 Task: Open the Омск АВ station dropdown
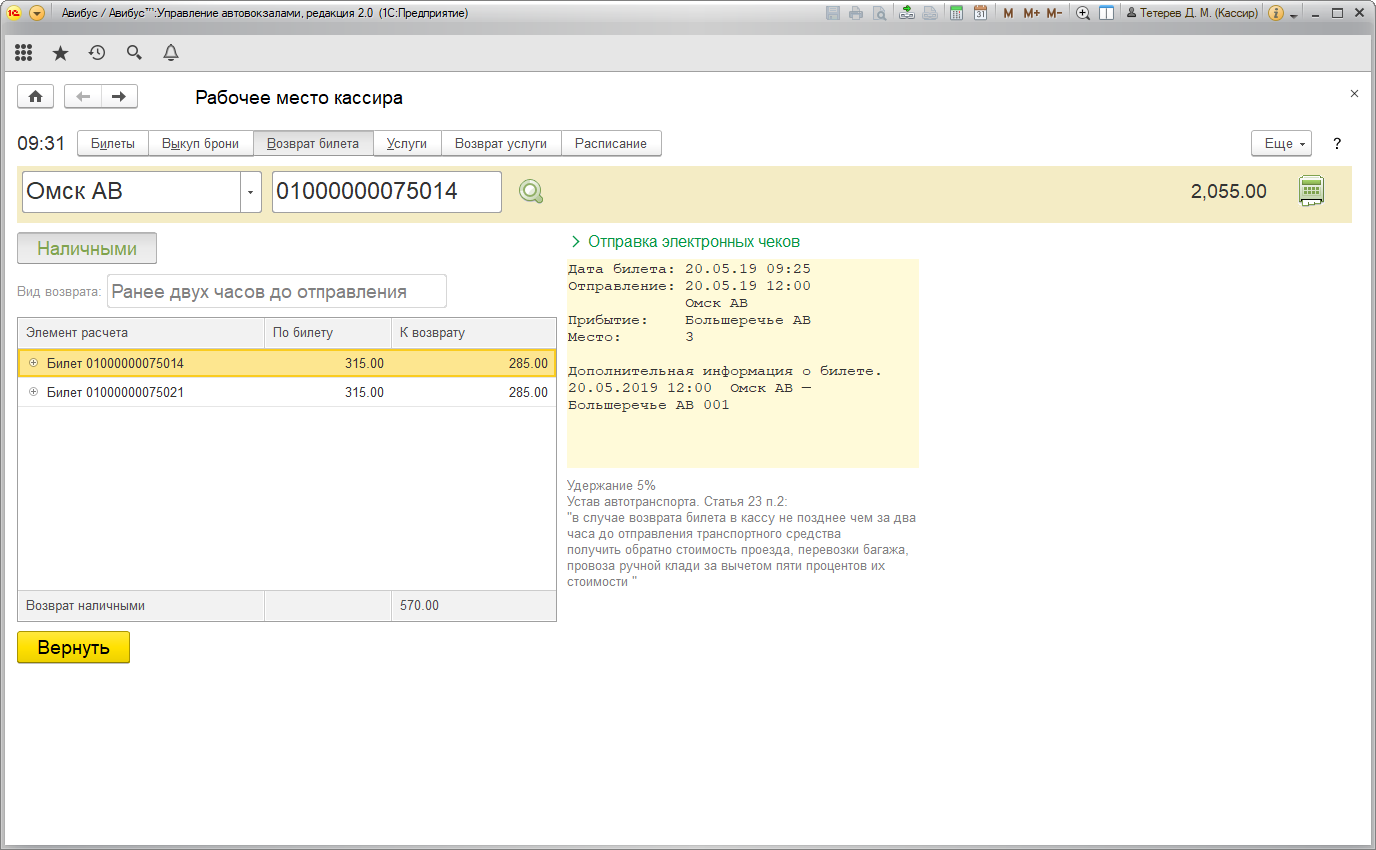click(250, 192)
